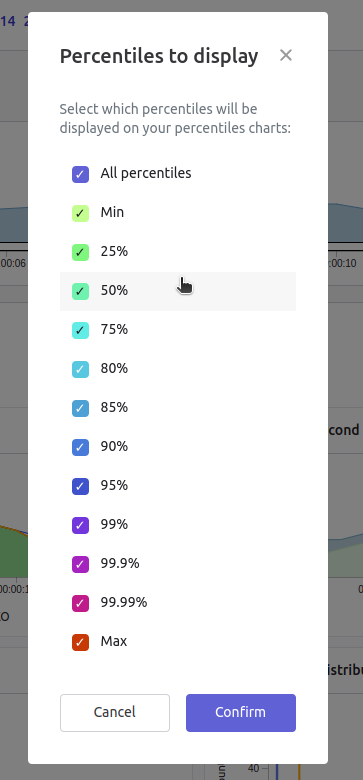Toggle the 50% percentile checkbox
The height and width of the screenshot is (780, 363).
81,292
